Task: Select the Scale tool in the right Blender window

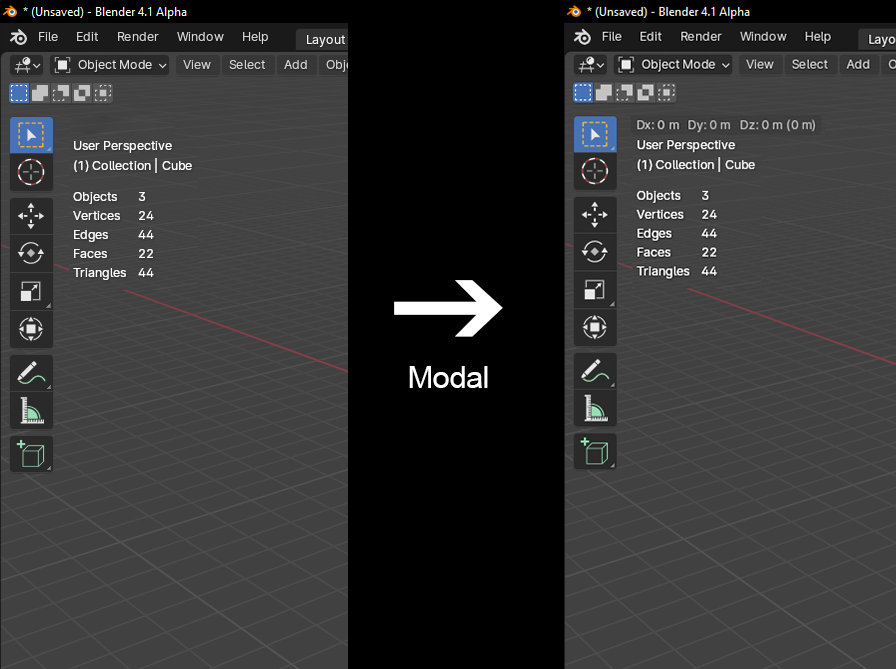Action: coord(595,289)
